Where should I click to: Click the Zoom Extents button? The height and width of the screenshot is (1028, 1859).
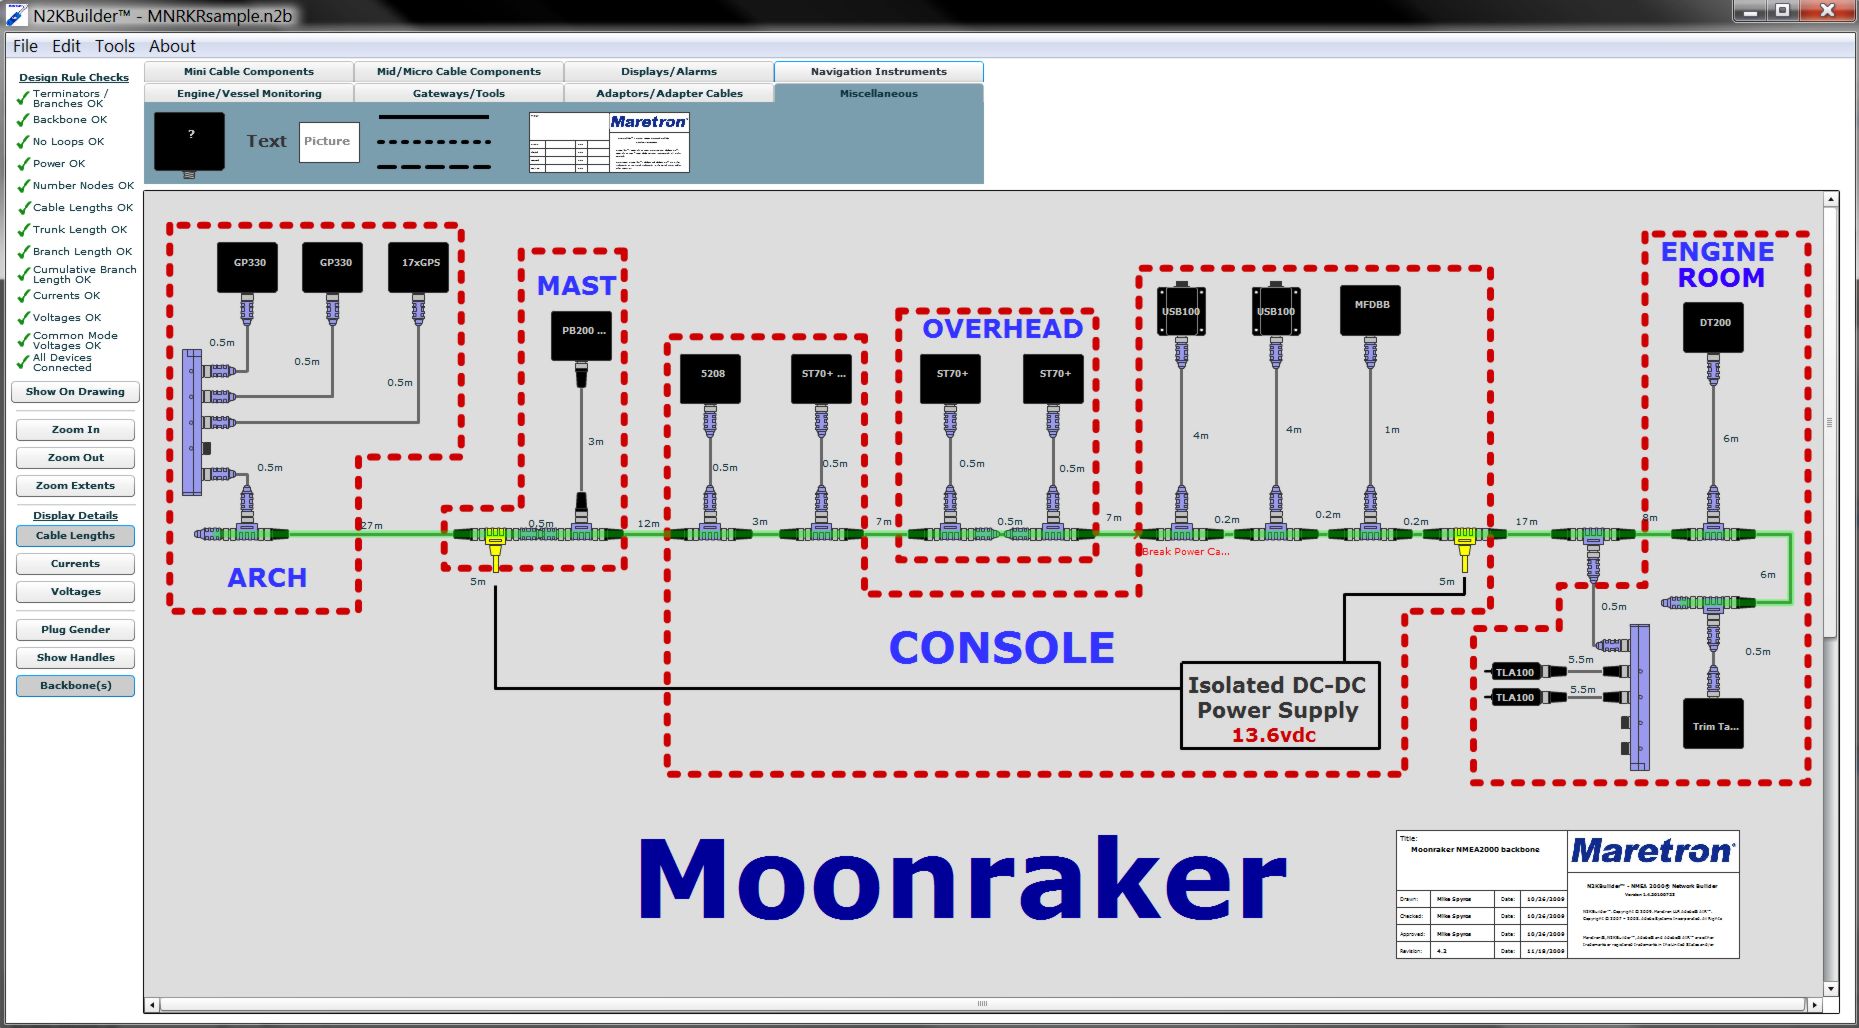[75, 486]
